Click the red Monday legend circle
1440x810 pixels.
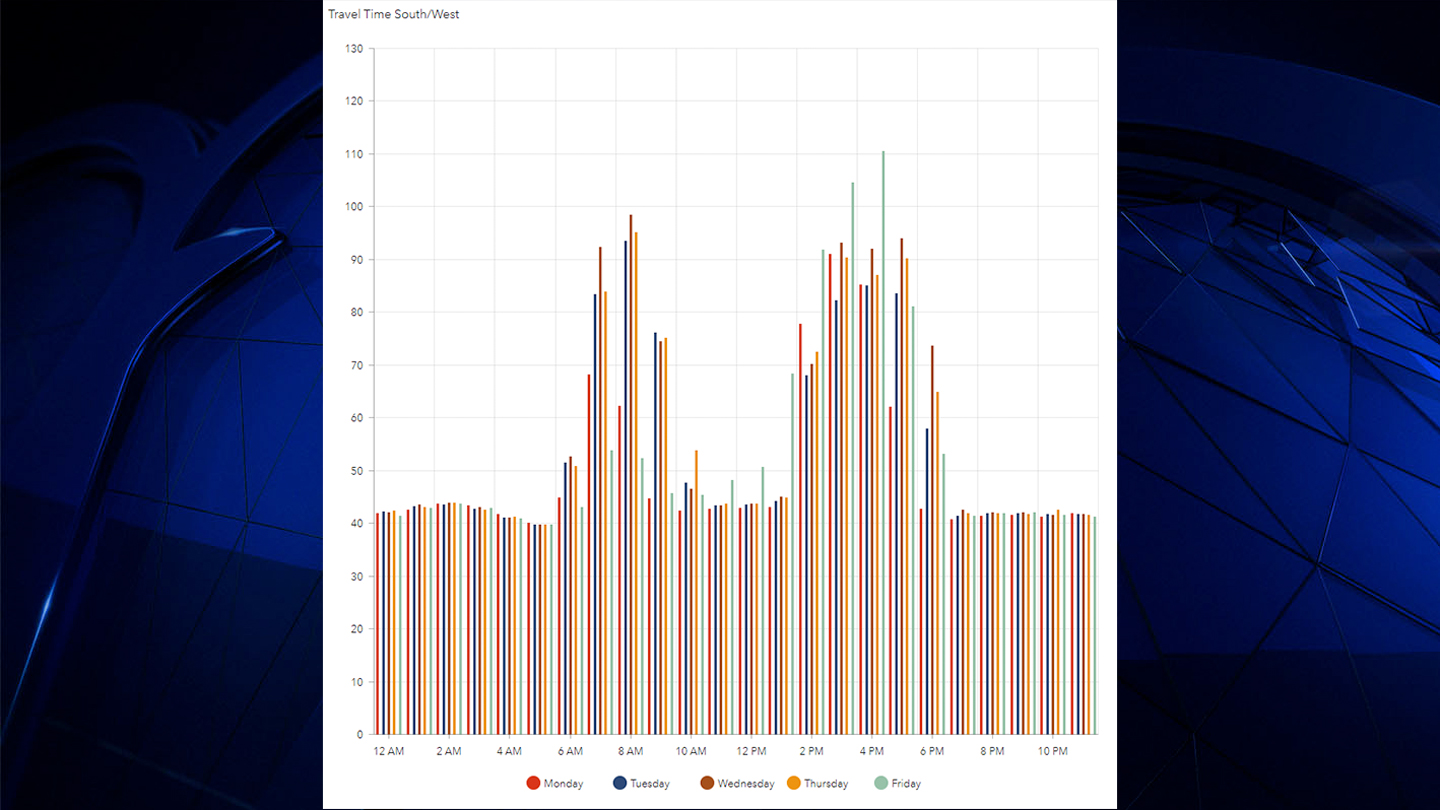[x=533, y=783]
